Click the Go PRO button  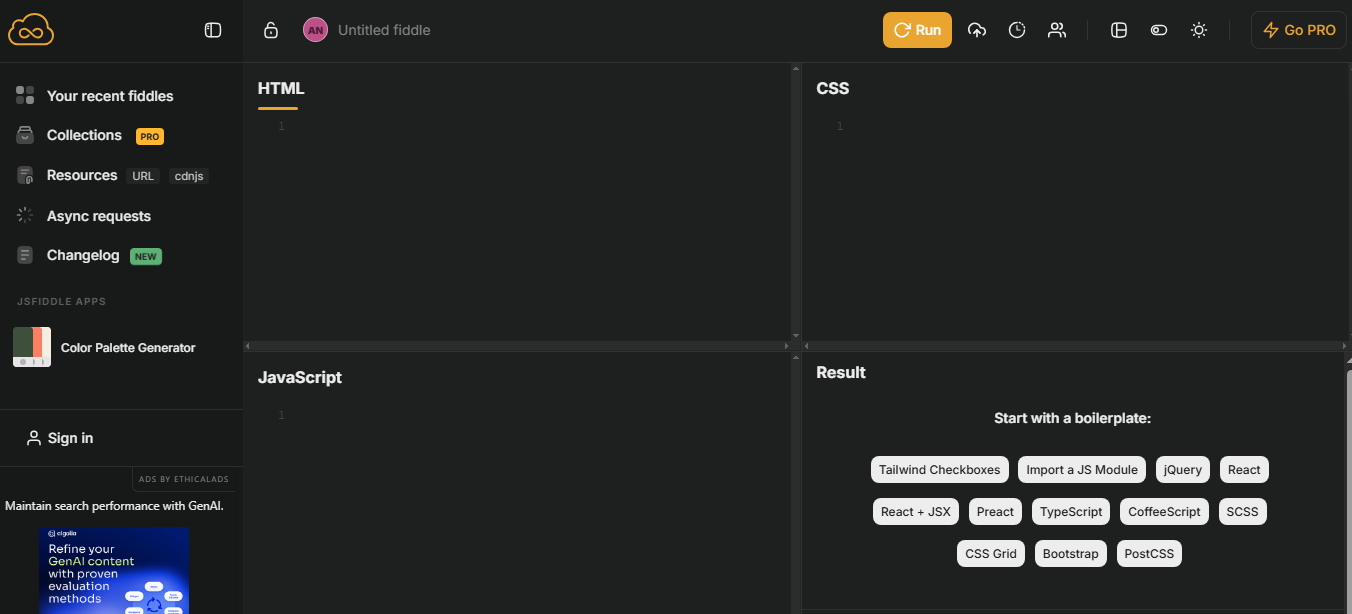coord(1298,29)
